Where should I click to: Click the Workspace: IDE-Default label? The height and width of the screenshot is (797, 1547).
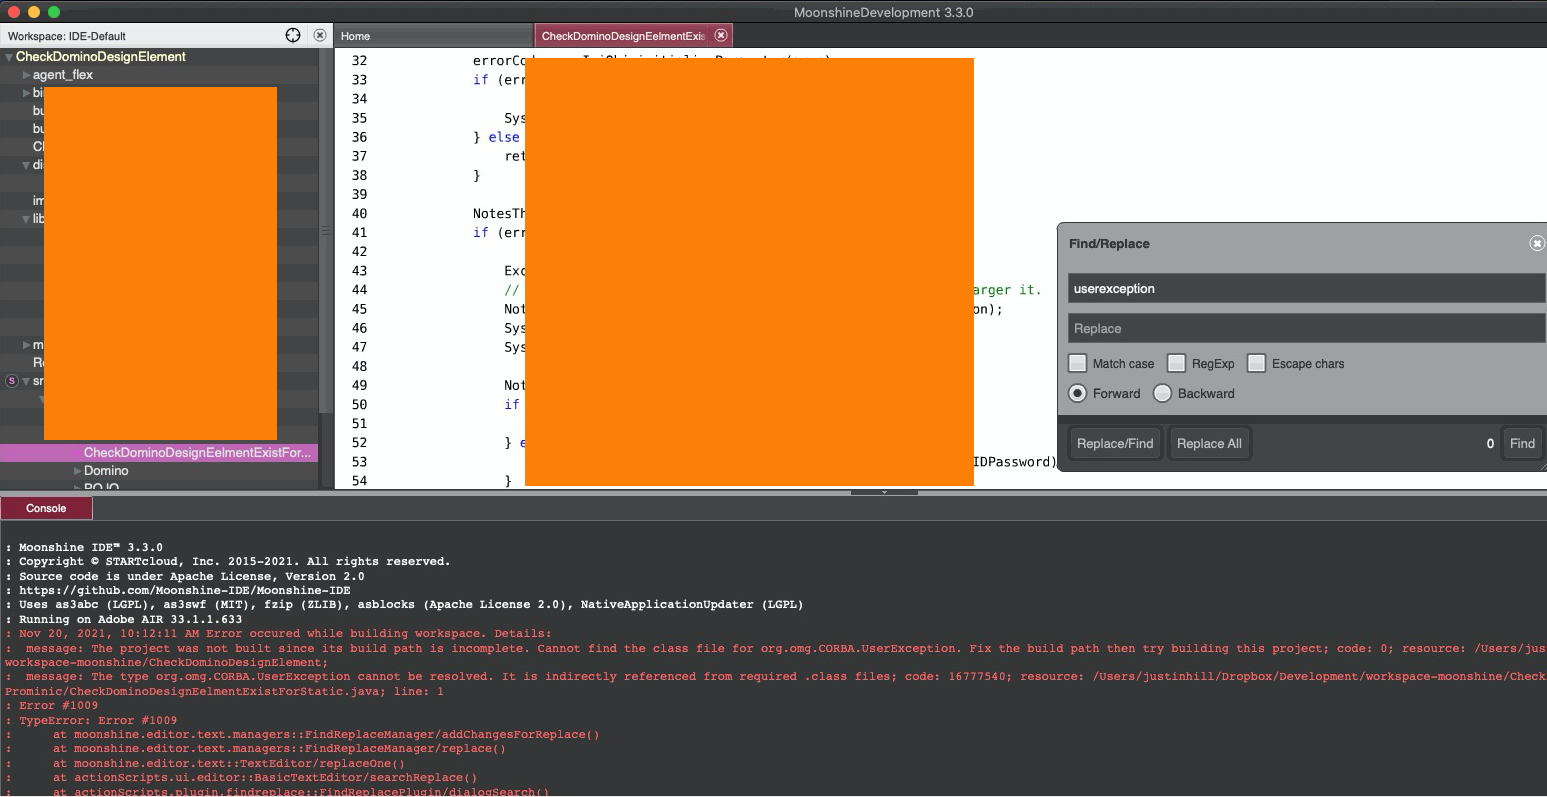(67, 36)
